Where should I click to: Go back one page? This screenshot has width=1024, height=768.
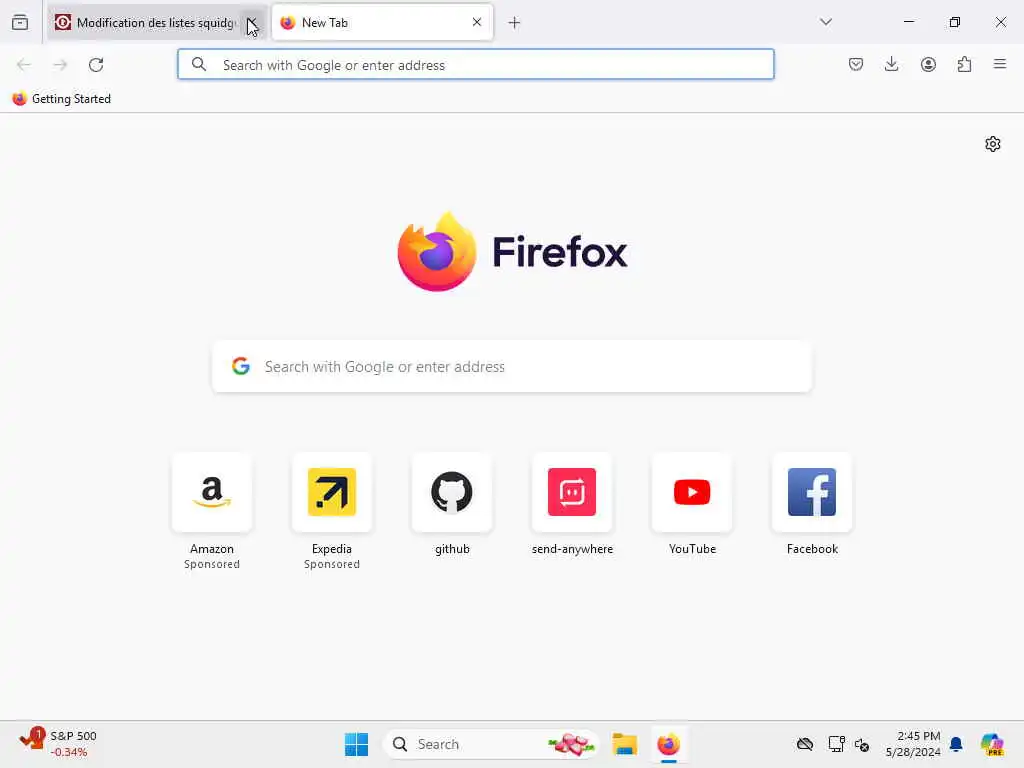tap(24, 65)
